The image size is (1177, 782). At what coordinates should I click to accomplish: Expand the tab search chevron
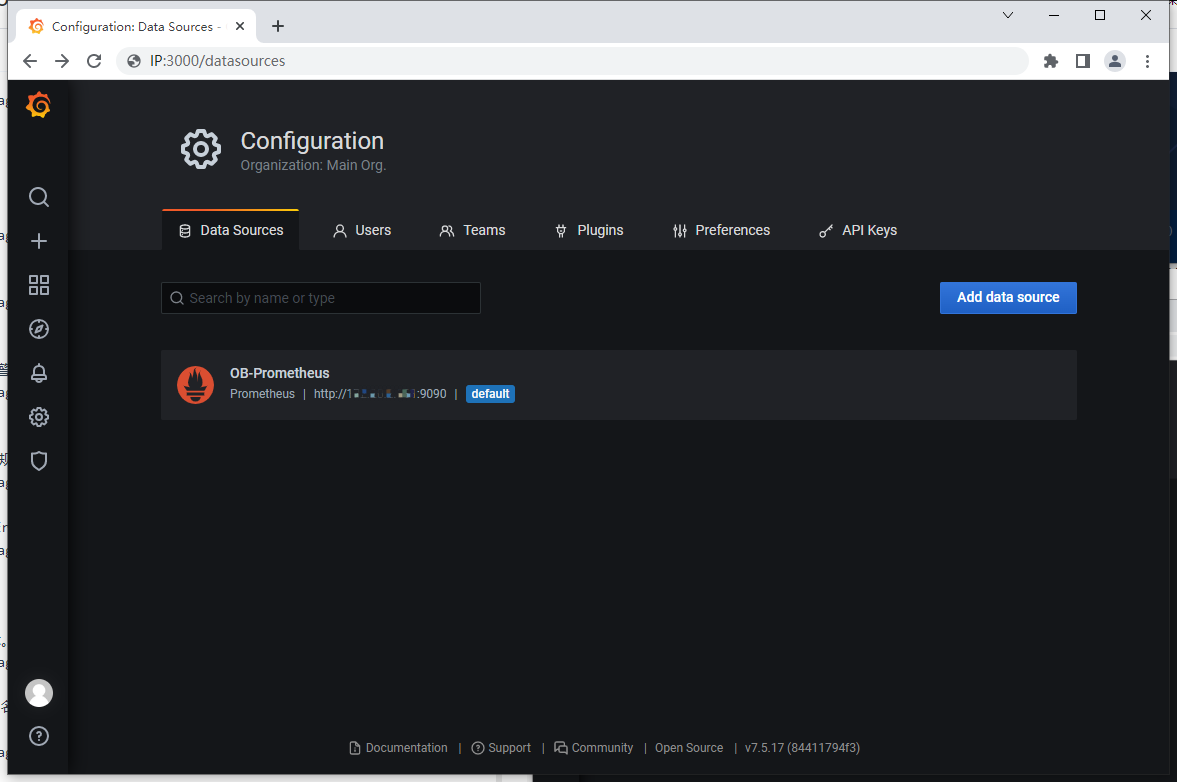click(1008, 15)
